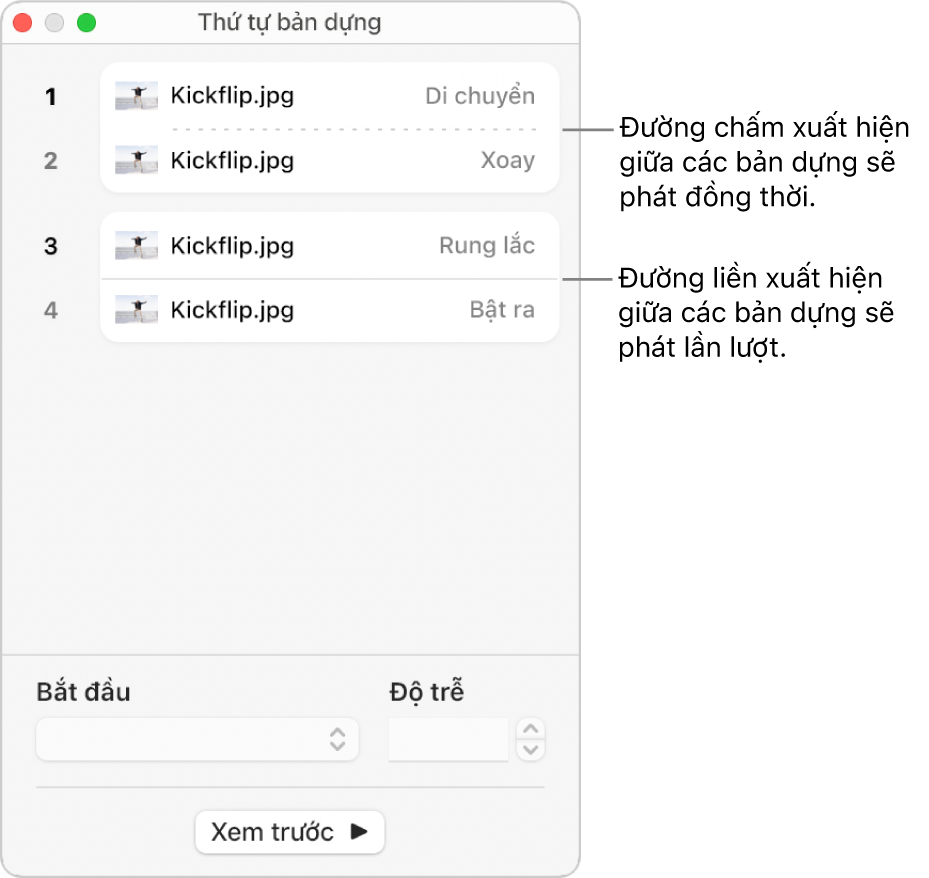The image size is (929, 878).
Task: Click the "Di chuyển" effect label
Action: pos(480,95)
